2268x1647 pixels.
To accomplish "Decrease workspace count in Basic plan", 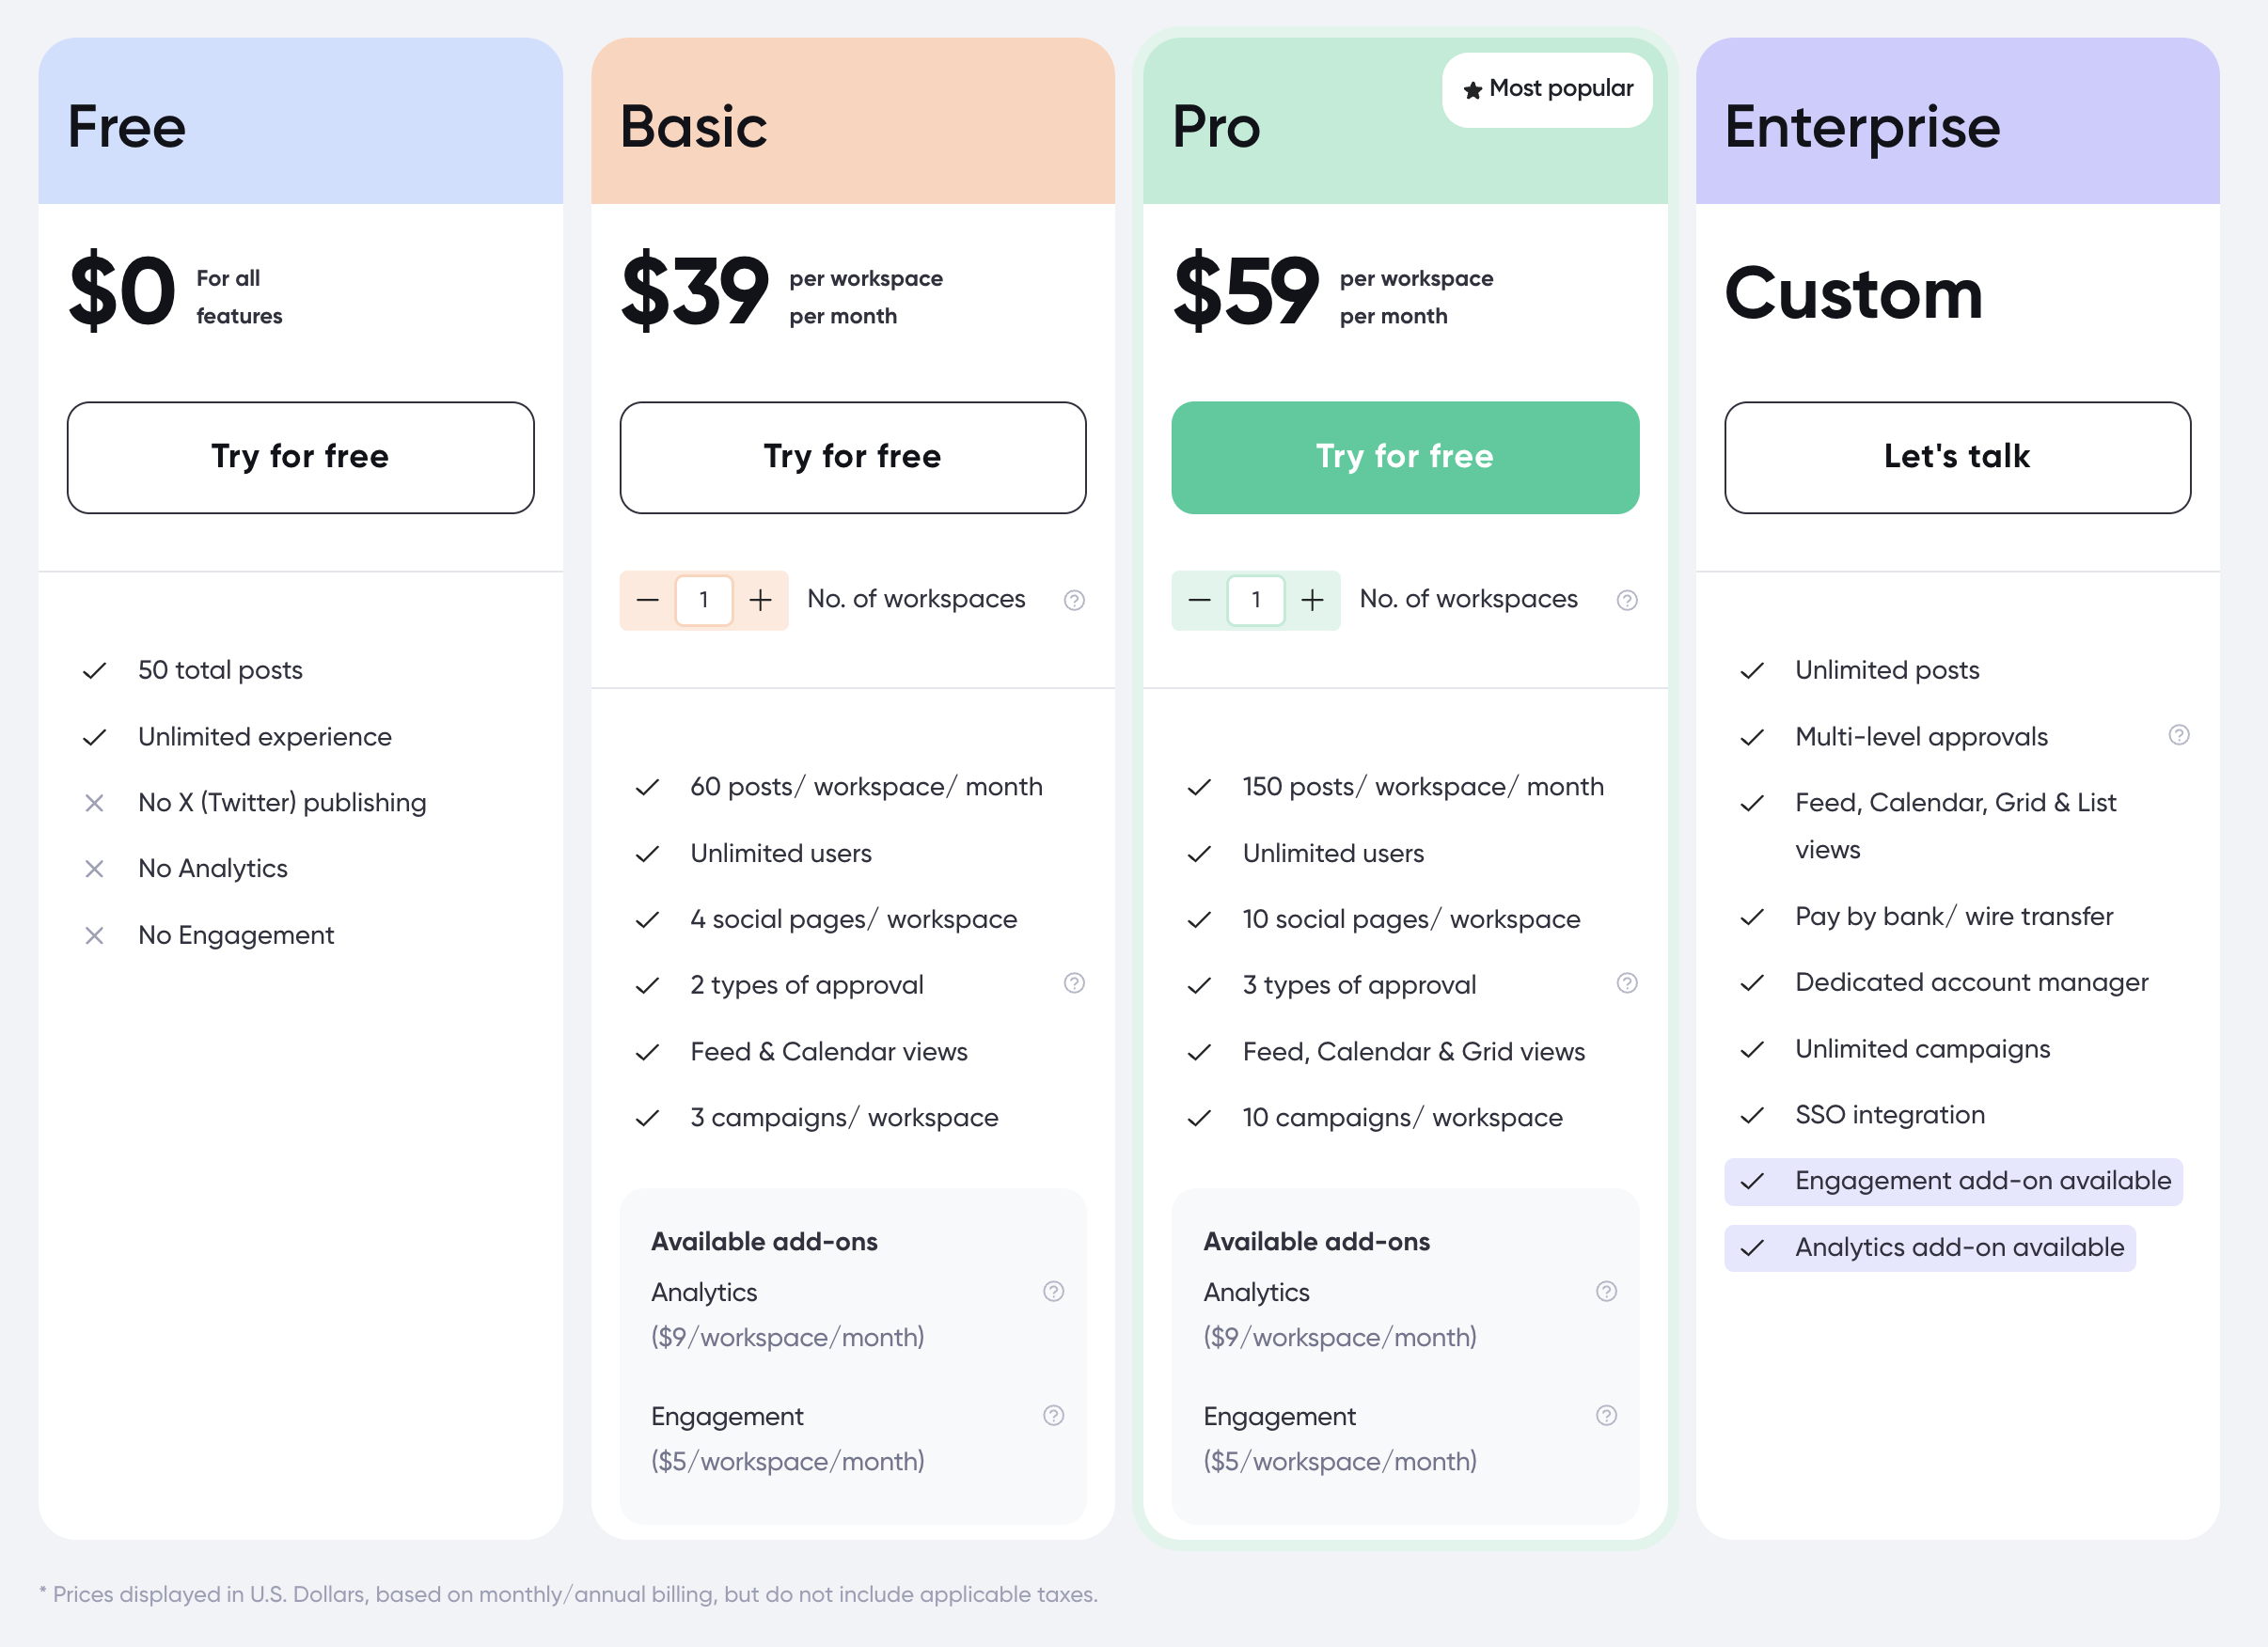I will [648, 600].
